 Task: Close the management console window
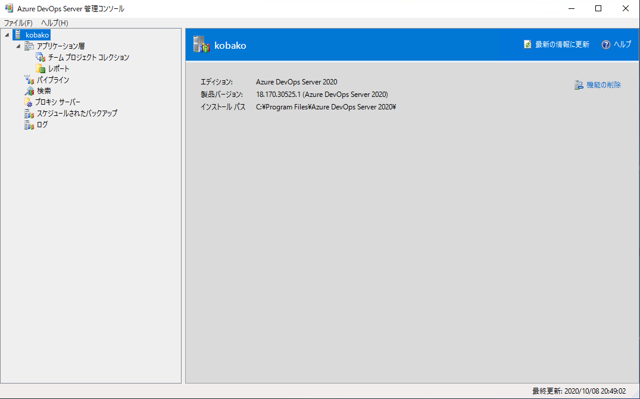[x=625, y=9]
